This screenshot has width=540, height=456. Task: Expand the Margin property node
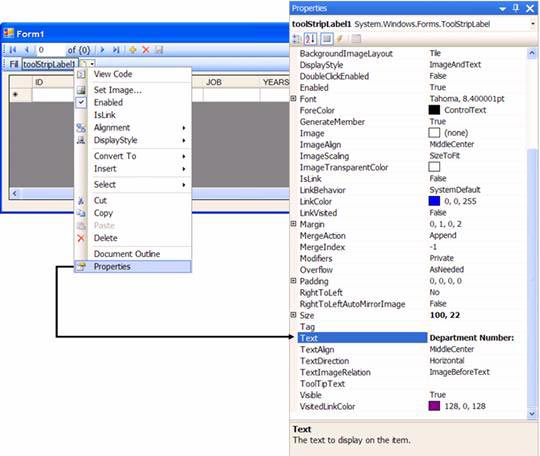point(293,224)
